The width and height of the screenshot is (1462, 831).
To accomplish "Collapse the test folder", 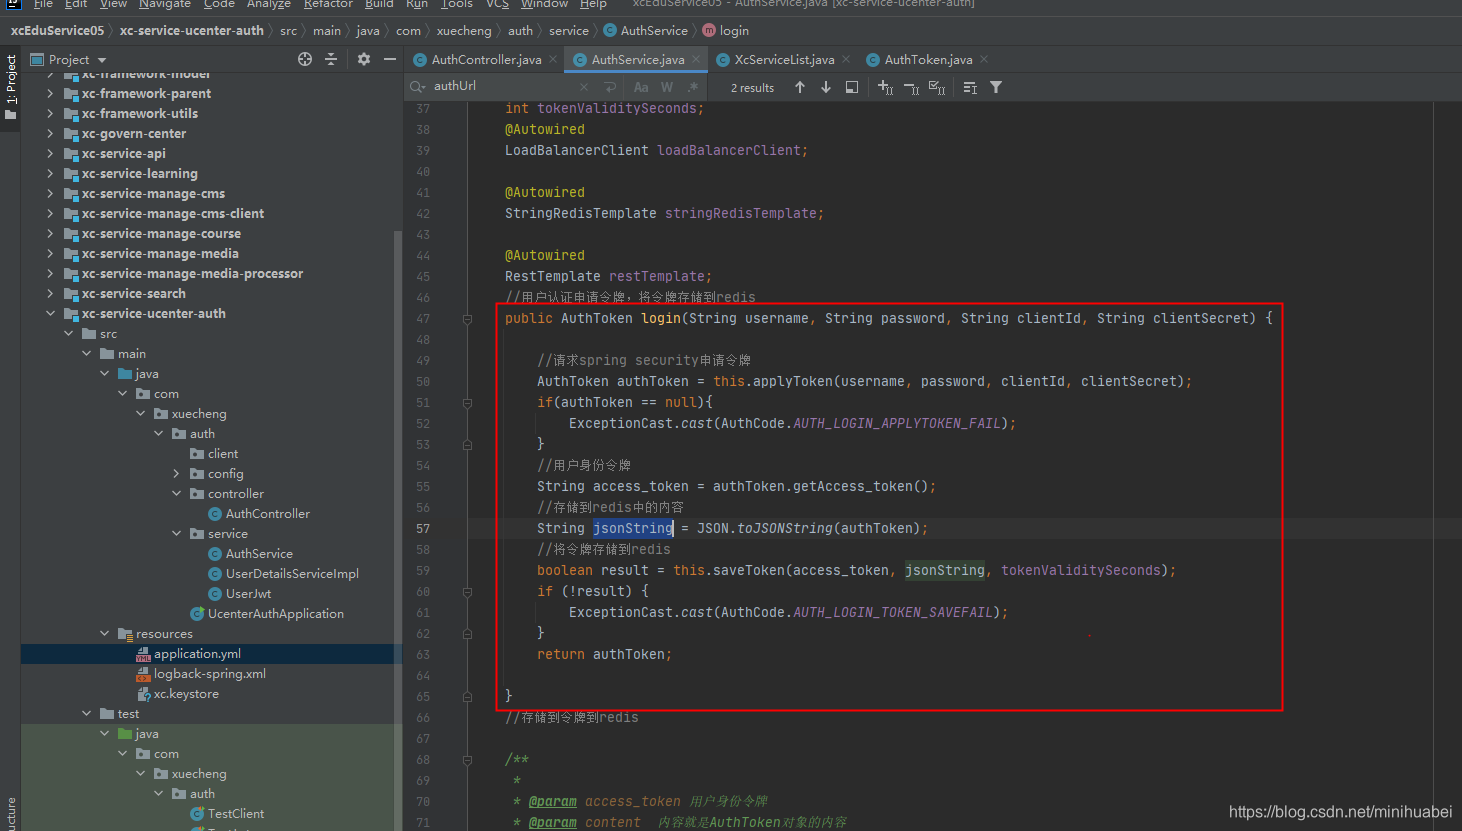I will 86,714.
